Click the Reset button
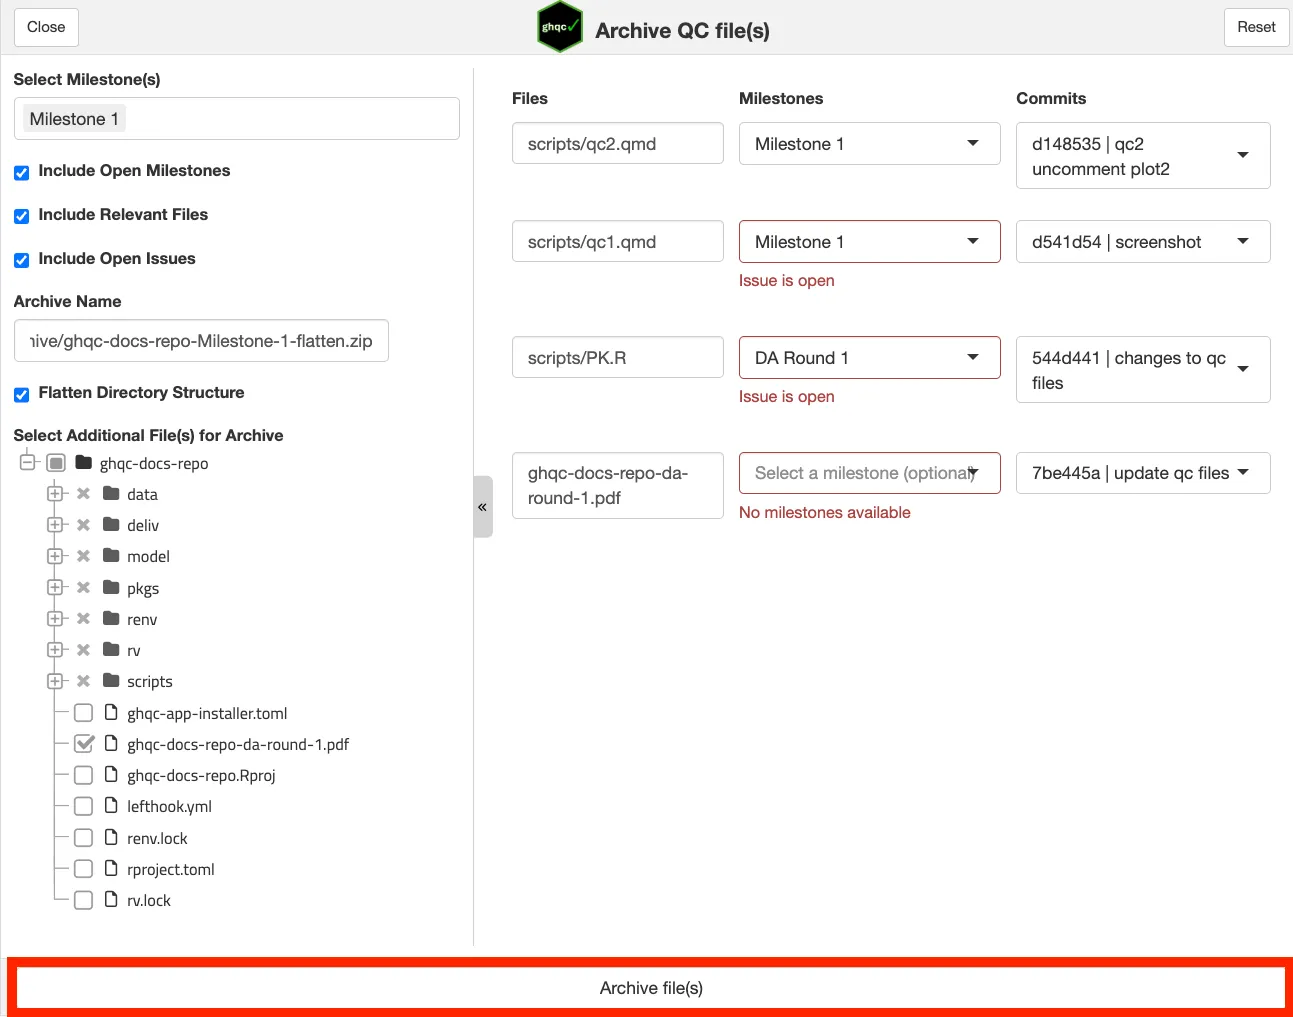 pyautogui.click(x=1255, y=27)
